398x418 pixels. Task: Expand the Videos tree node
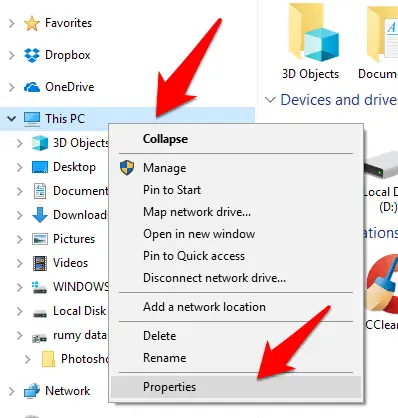20,263
